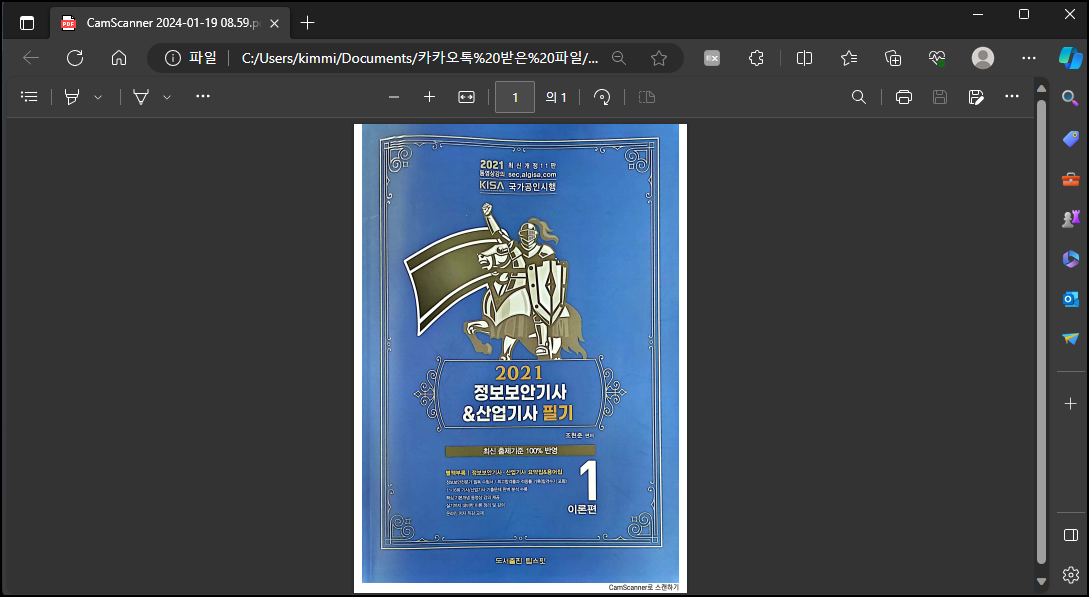Viewport: 1089px width, 597px height.
Task: Zoom out the PDF document
Action: point(394,97)
